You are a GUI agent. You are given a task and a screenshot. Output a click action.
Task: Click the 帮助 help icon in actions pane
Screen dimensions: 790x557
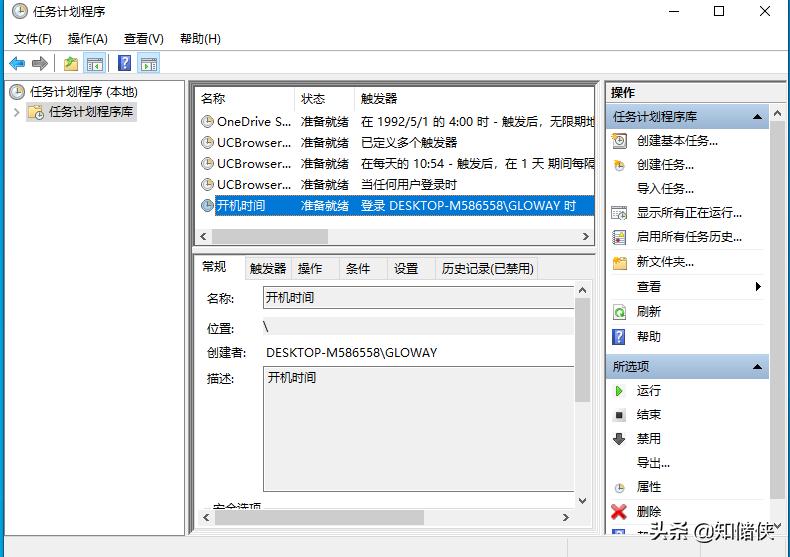click(619, 336)
